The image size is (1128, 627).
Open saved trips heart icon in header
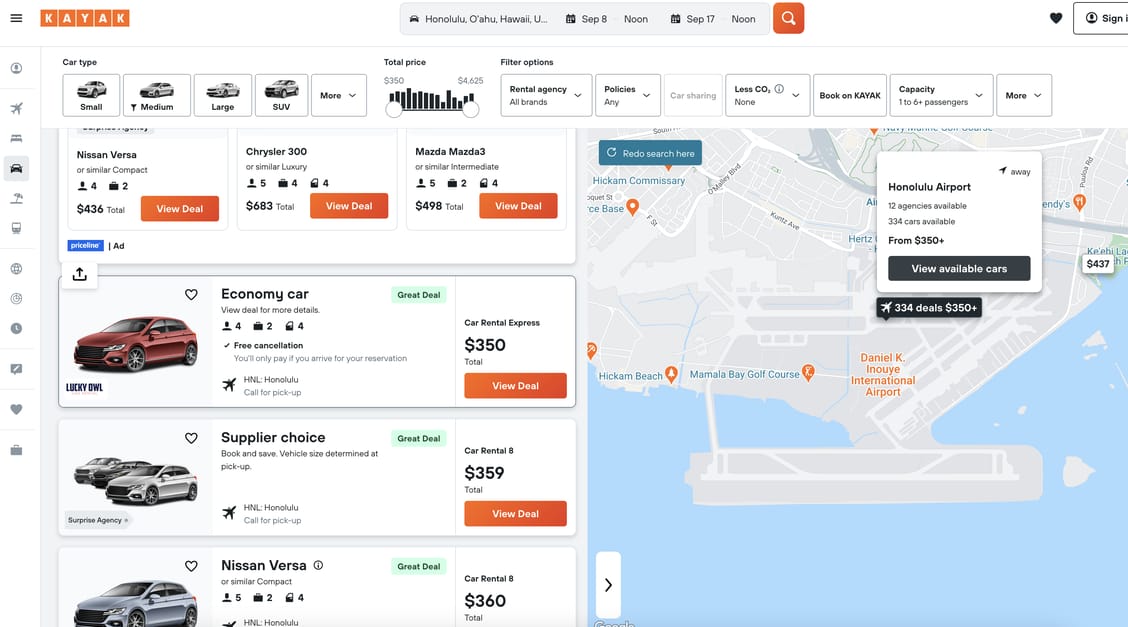coord(1056,18)
